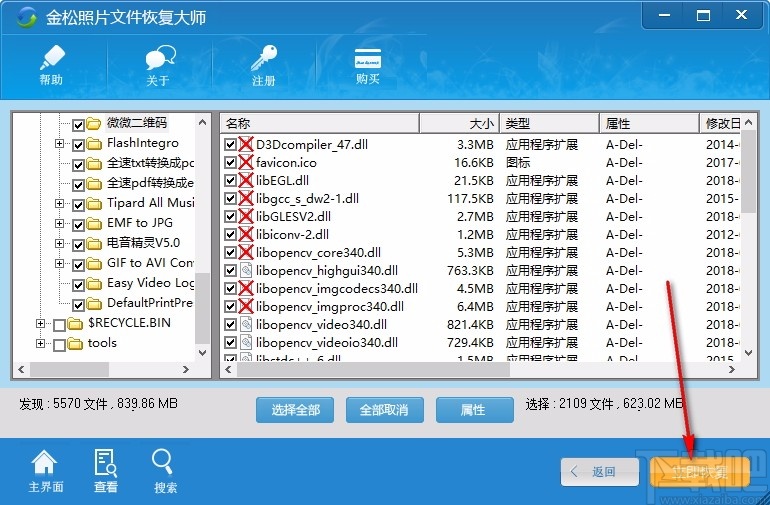
Task: Click deleted-file icon of libiconv-2.dll
Action: point(246,234)
